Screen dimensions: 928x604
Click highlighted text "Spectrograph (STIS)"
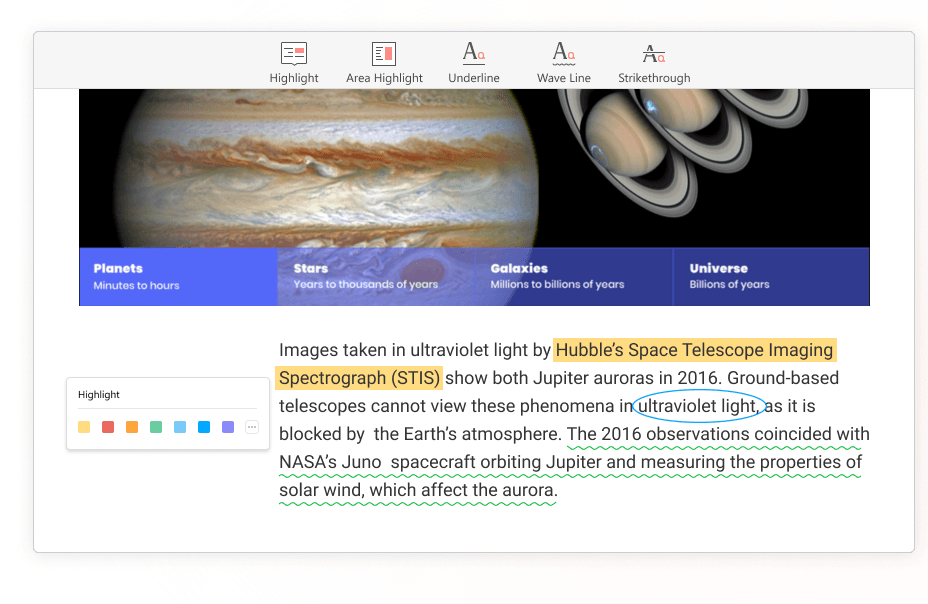[x=359, y=378]
